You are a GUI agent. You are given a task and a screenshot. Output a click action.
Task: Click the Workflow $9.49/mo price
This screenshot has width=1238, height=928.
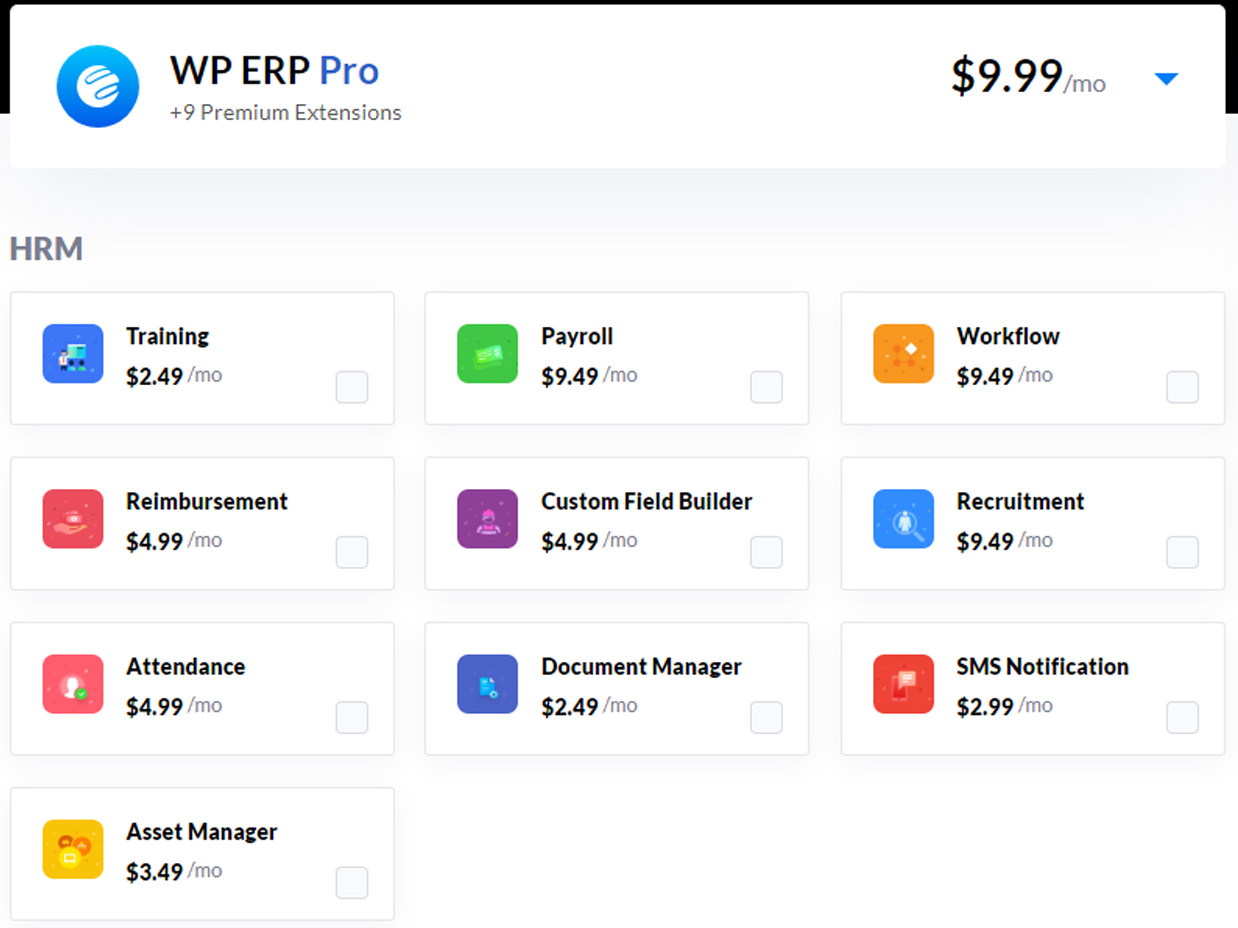click(1005, 376)
